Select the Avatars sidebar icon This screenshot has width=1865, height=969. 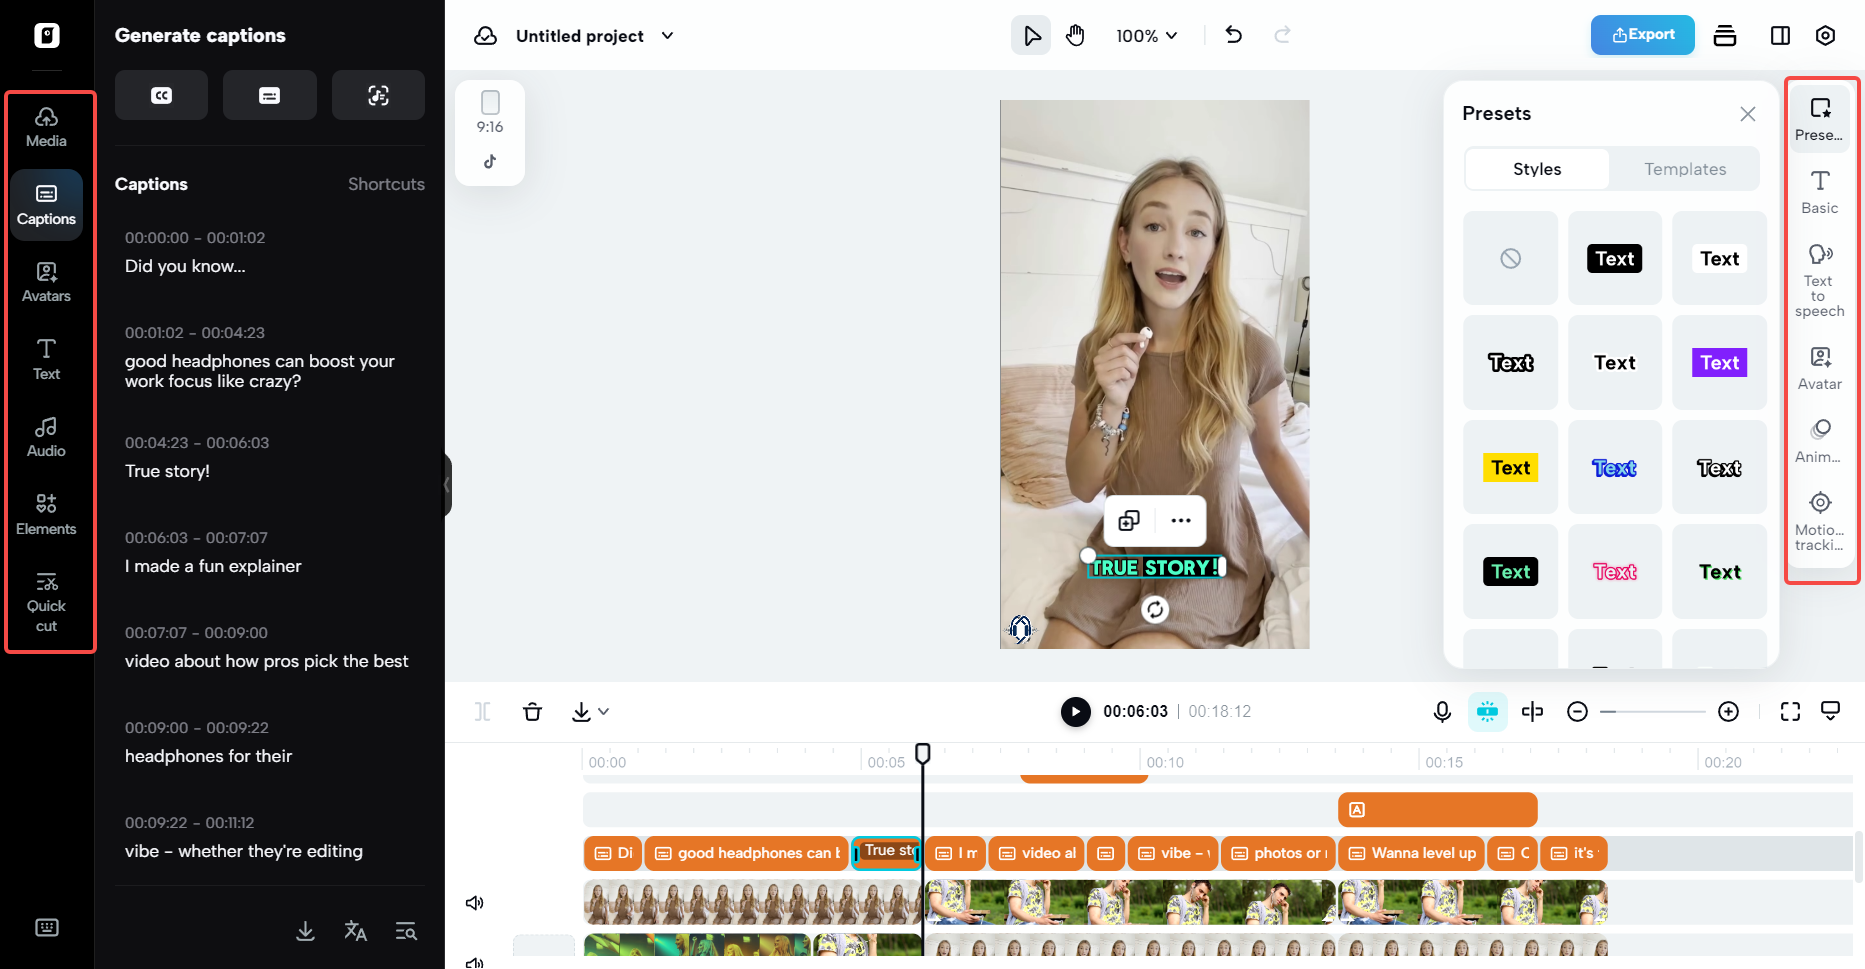(x=46, y=281)
